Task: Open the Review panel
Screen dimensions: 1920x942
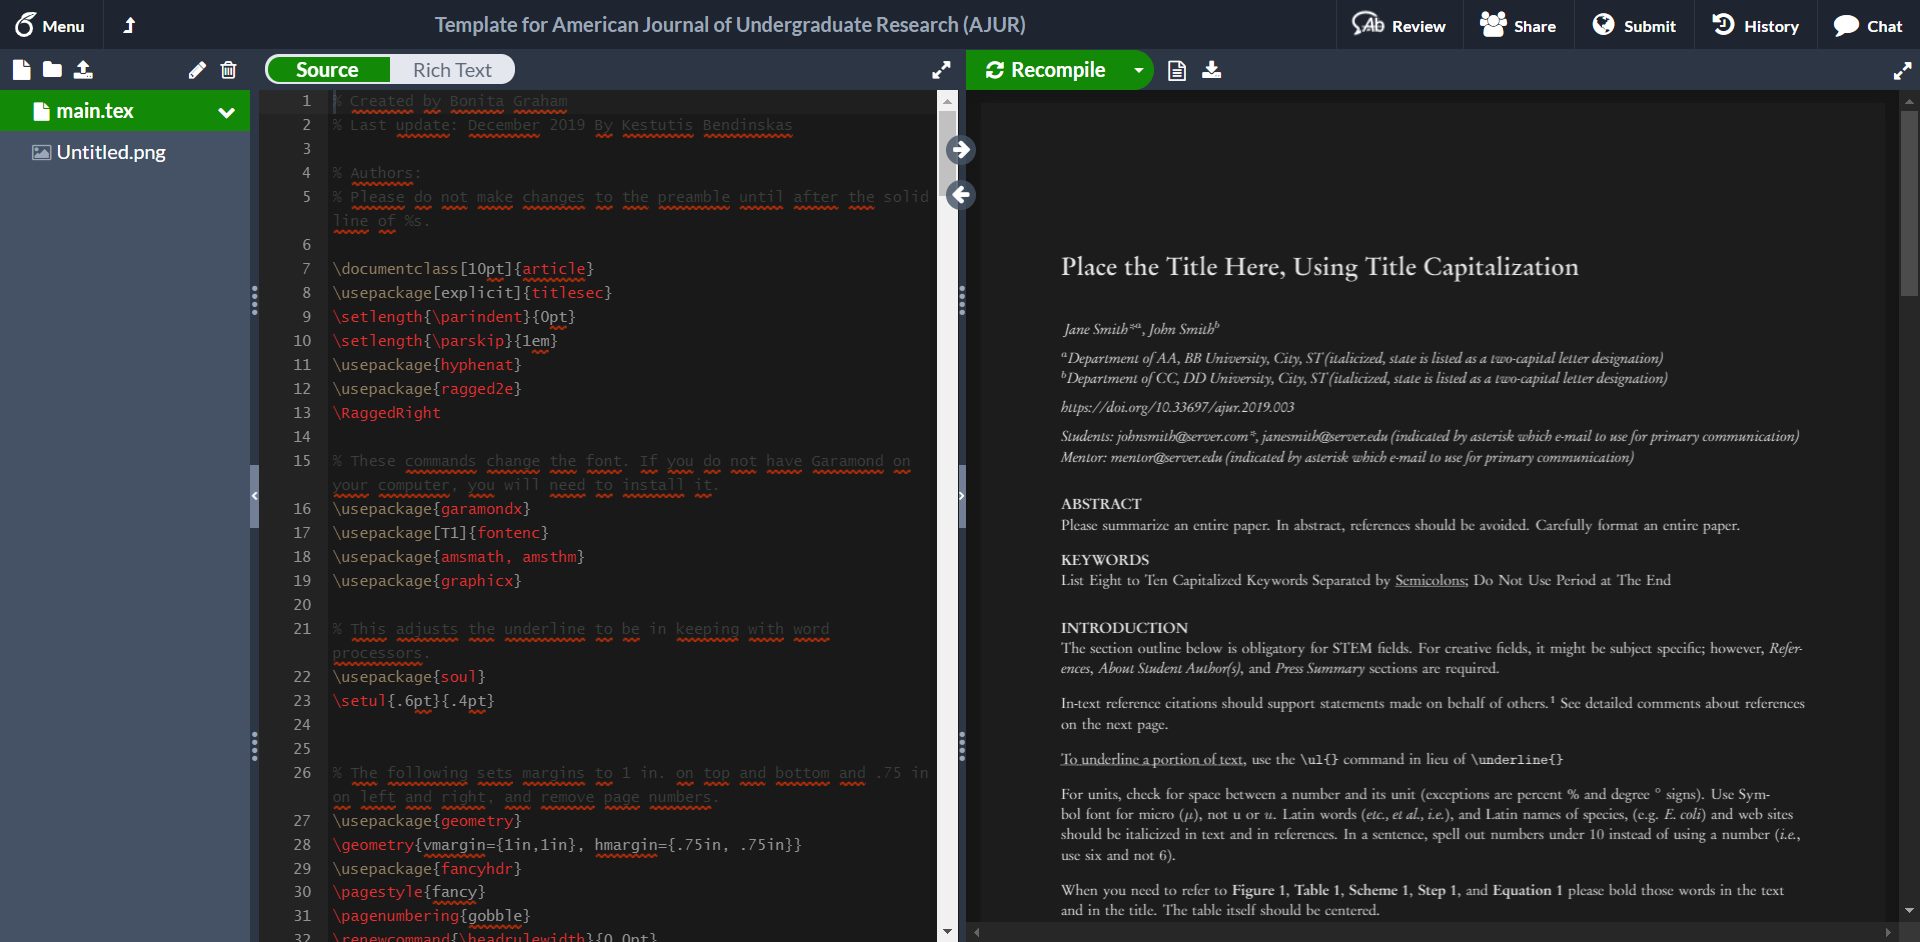Action: pos(1398,25)
